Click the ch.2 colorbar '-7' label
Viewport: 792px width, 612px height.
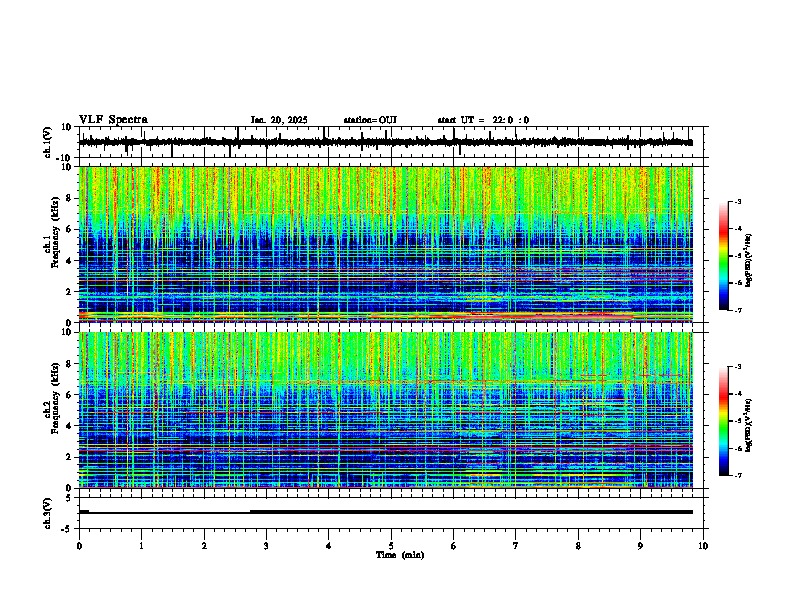coord(737,475)
